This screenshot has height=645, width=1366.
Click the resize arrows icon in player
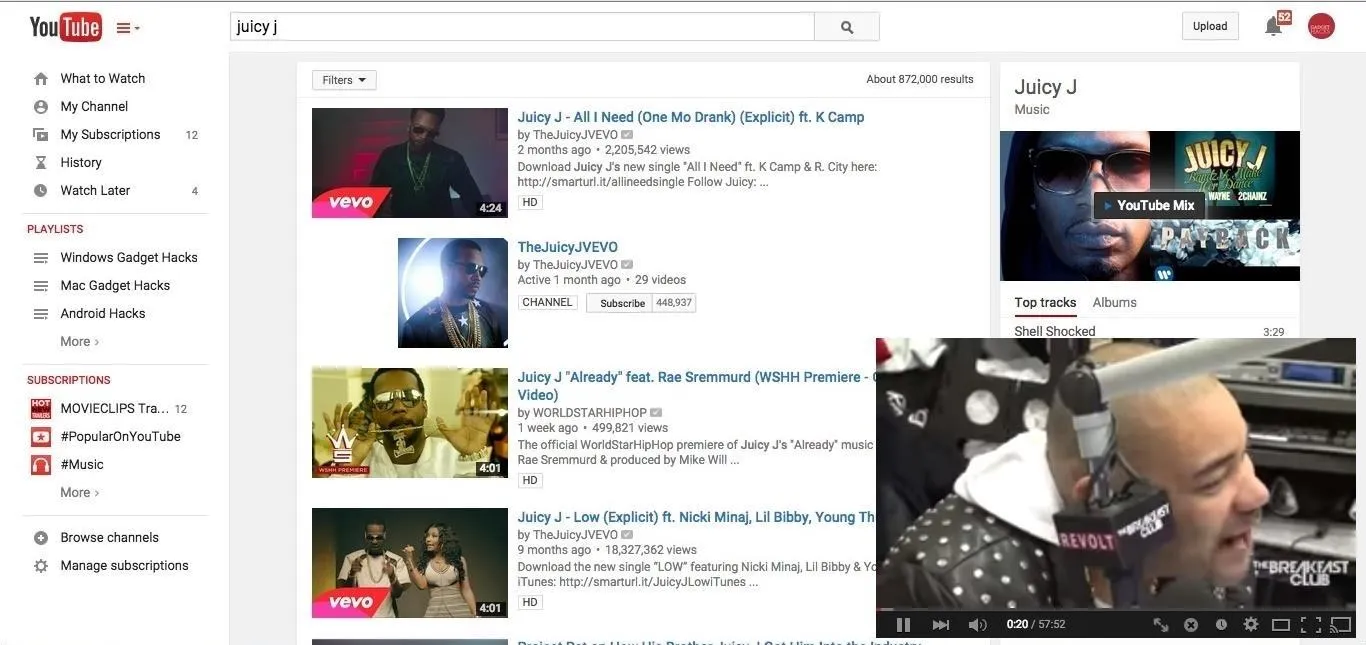[x=1161, y=624]
